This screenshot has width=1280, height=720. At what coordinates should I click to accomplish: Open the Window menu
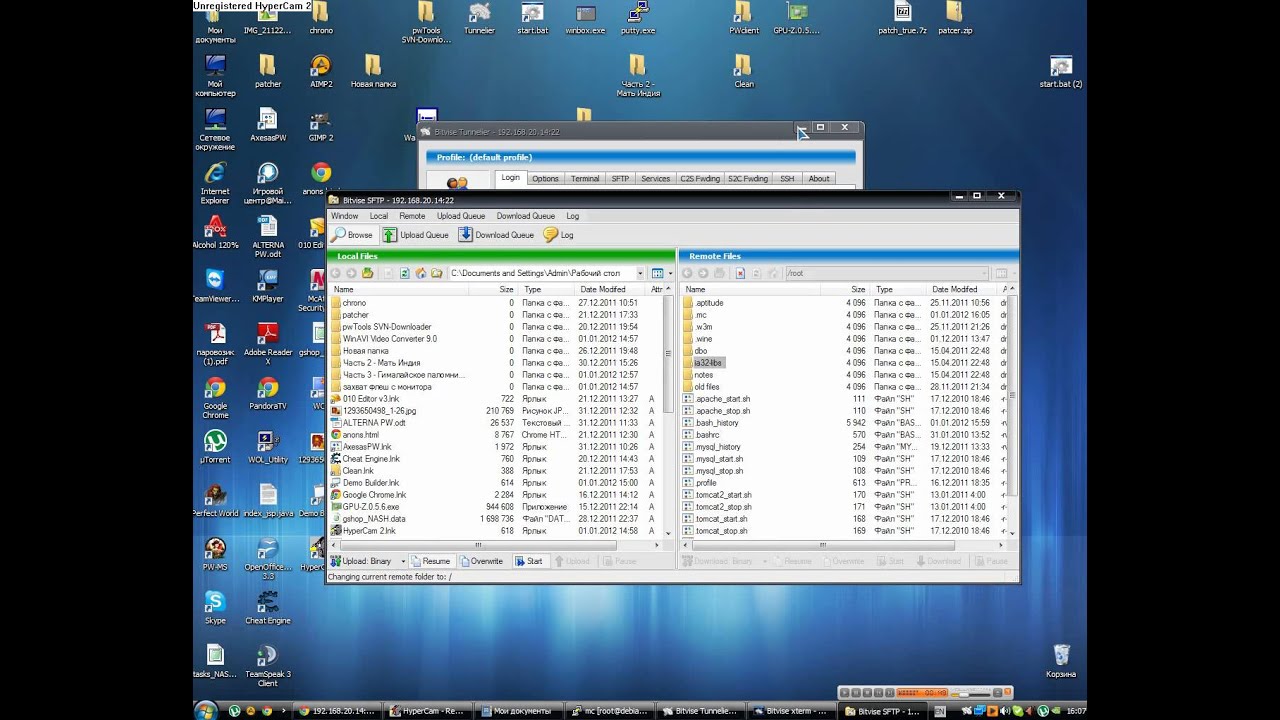pos(344,216)
